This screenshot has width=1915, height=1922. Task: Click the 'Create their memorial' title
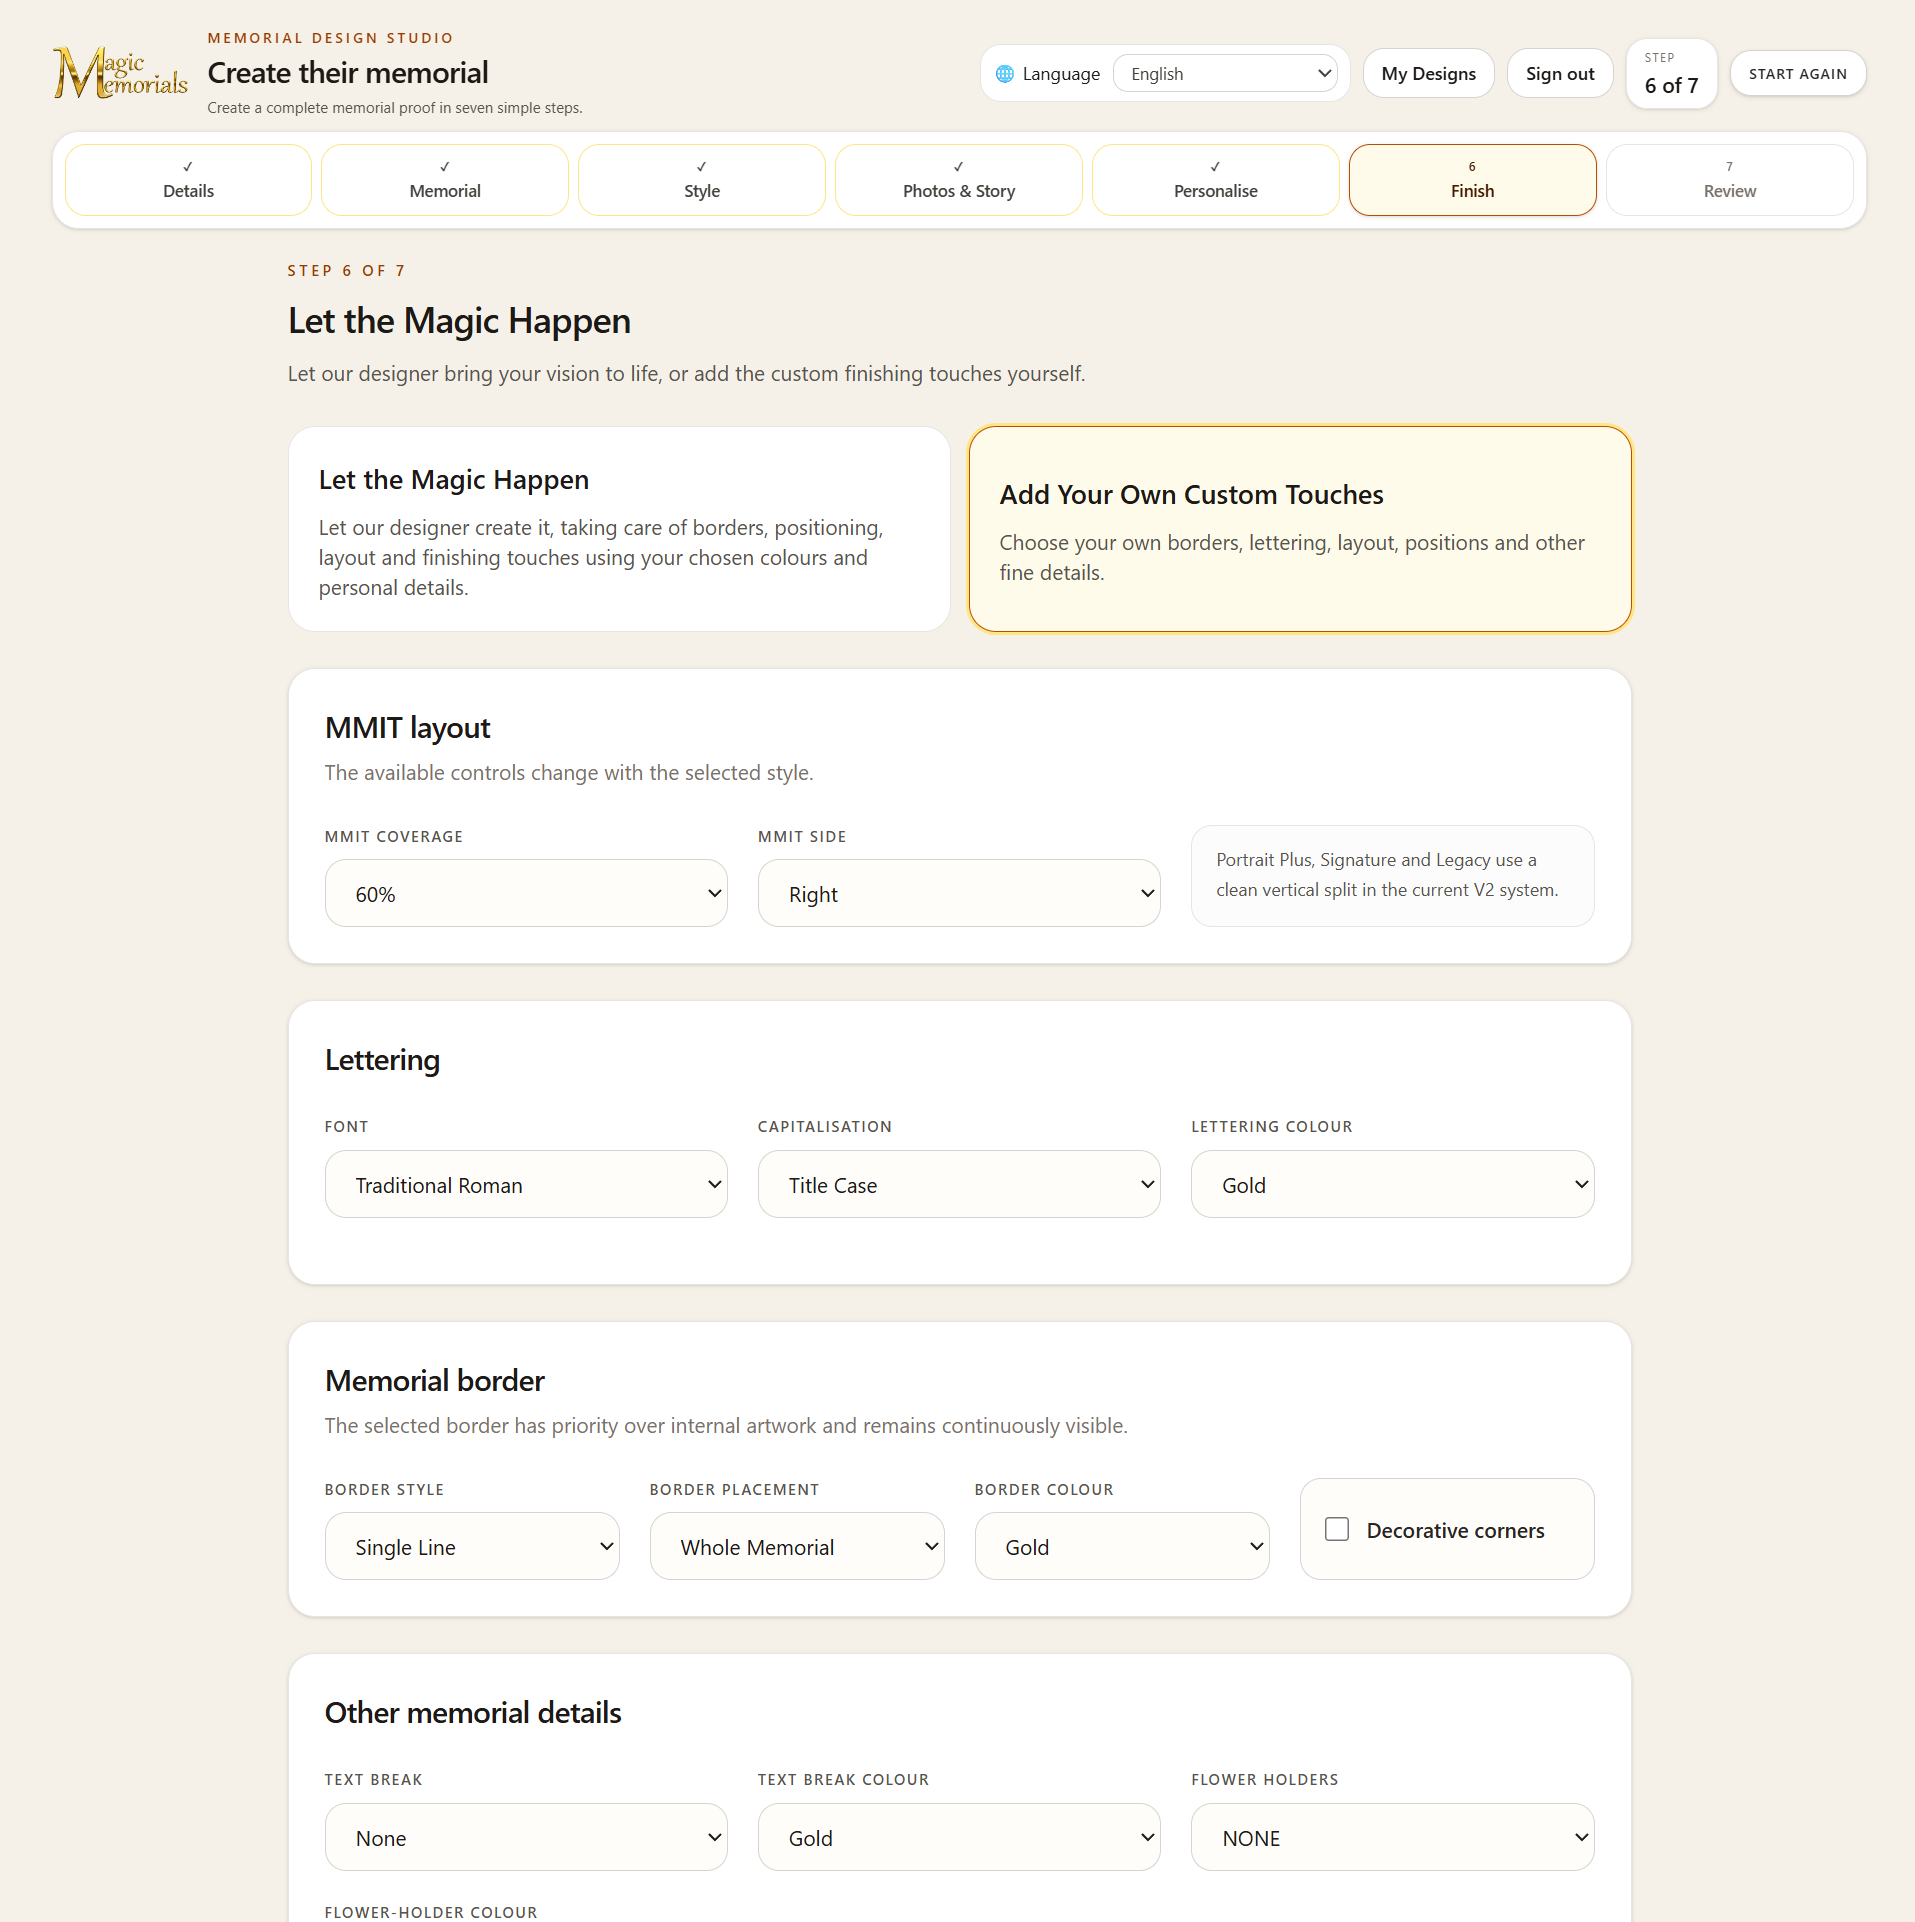(348, 73)
